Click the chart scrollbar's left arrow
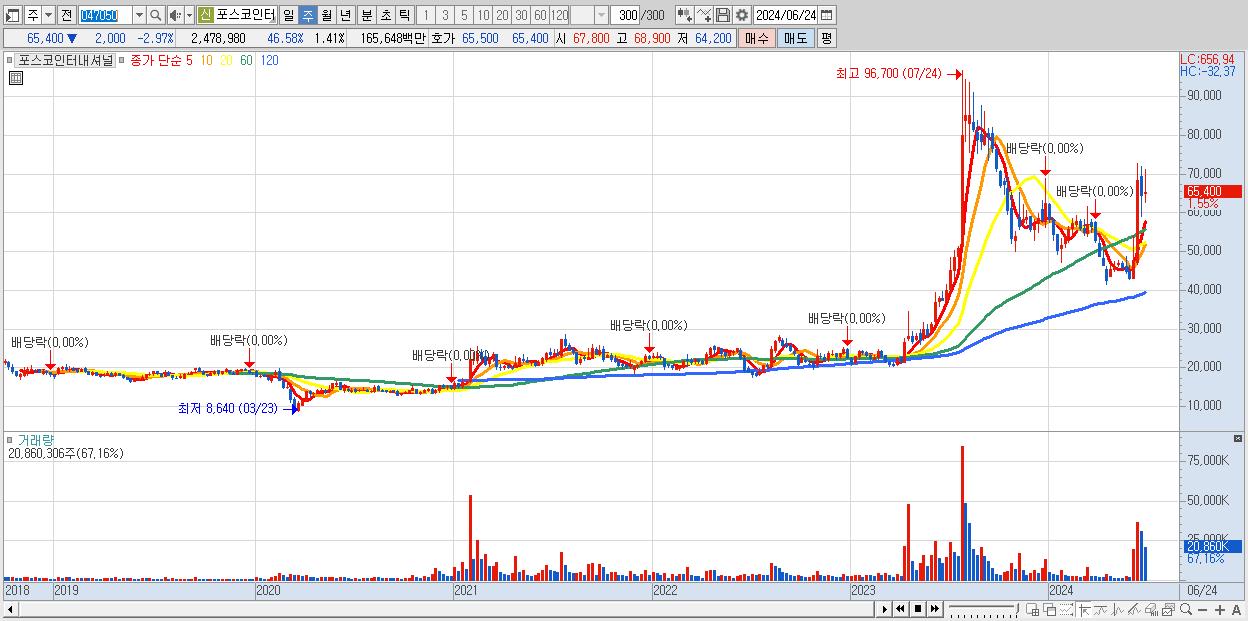Image resolution: width=1248 pixels, height=621 pixels. (x=9, y=609)
